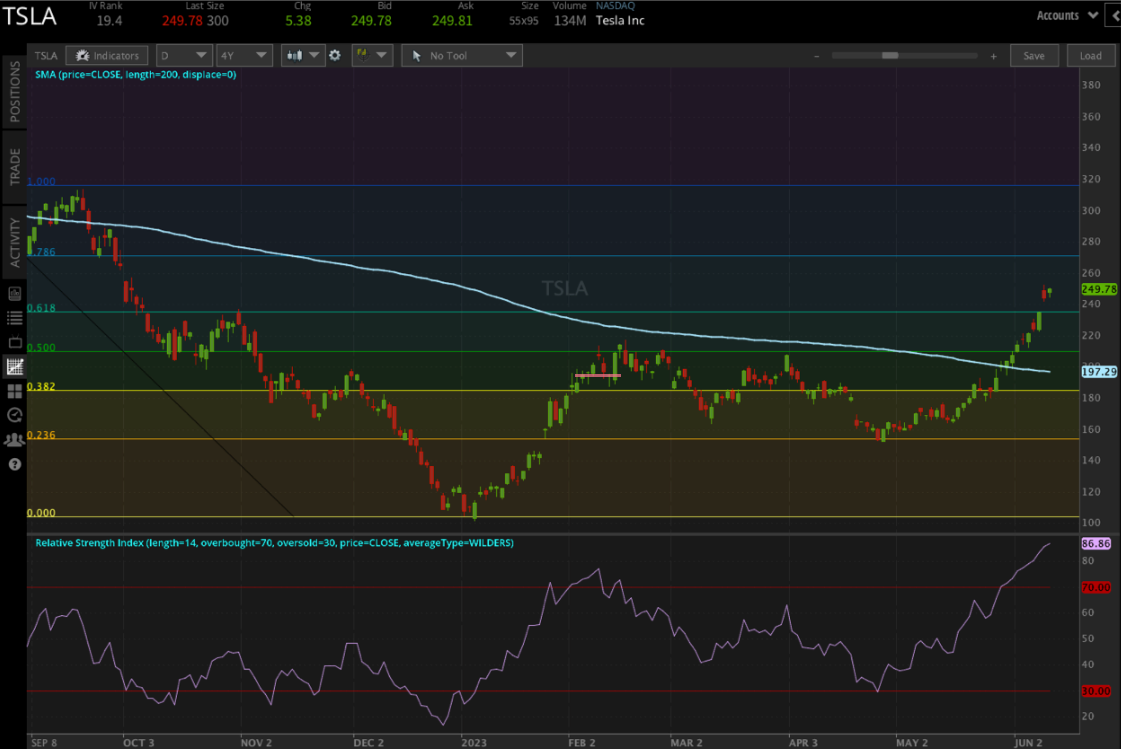1121x749 pixels.
Task: Switch to the Positions side tab
Action: pos(14,92)
